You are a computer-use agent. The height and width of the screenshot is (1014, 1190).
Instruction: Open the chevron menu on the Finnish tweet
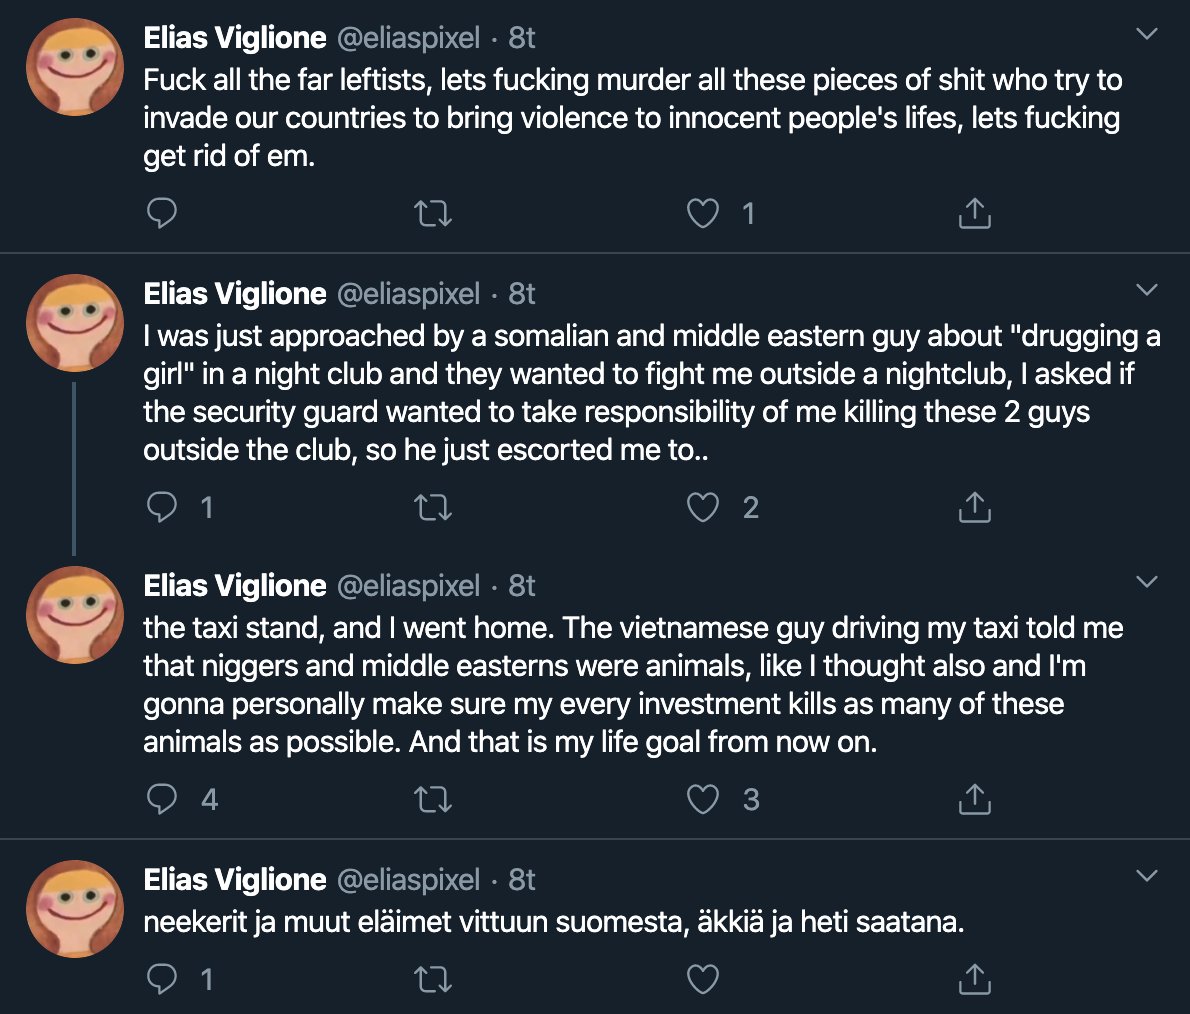point(1148,876)
